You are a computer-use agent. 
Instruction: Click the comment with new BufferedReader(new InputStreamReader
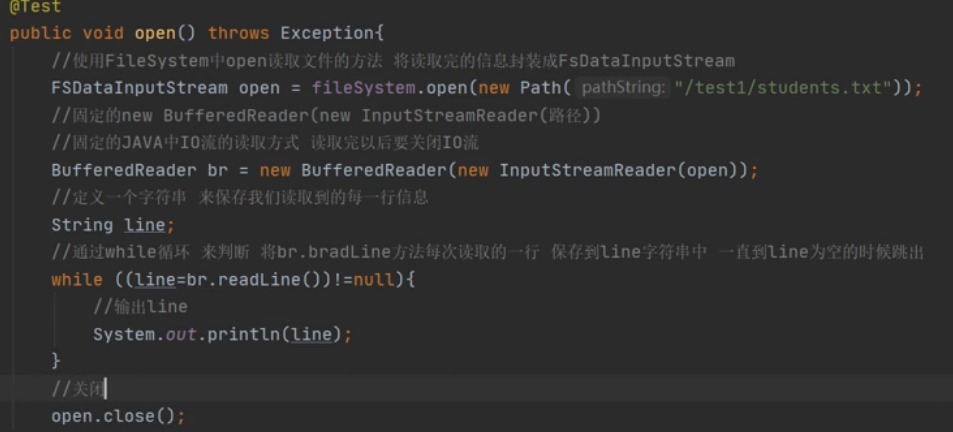(326, 115)
